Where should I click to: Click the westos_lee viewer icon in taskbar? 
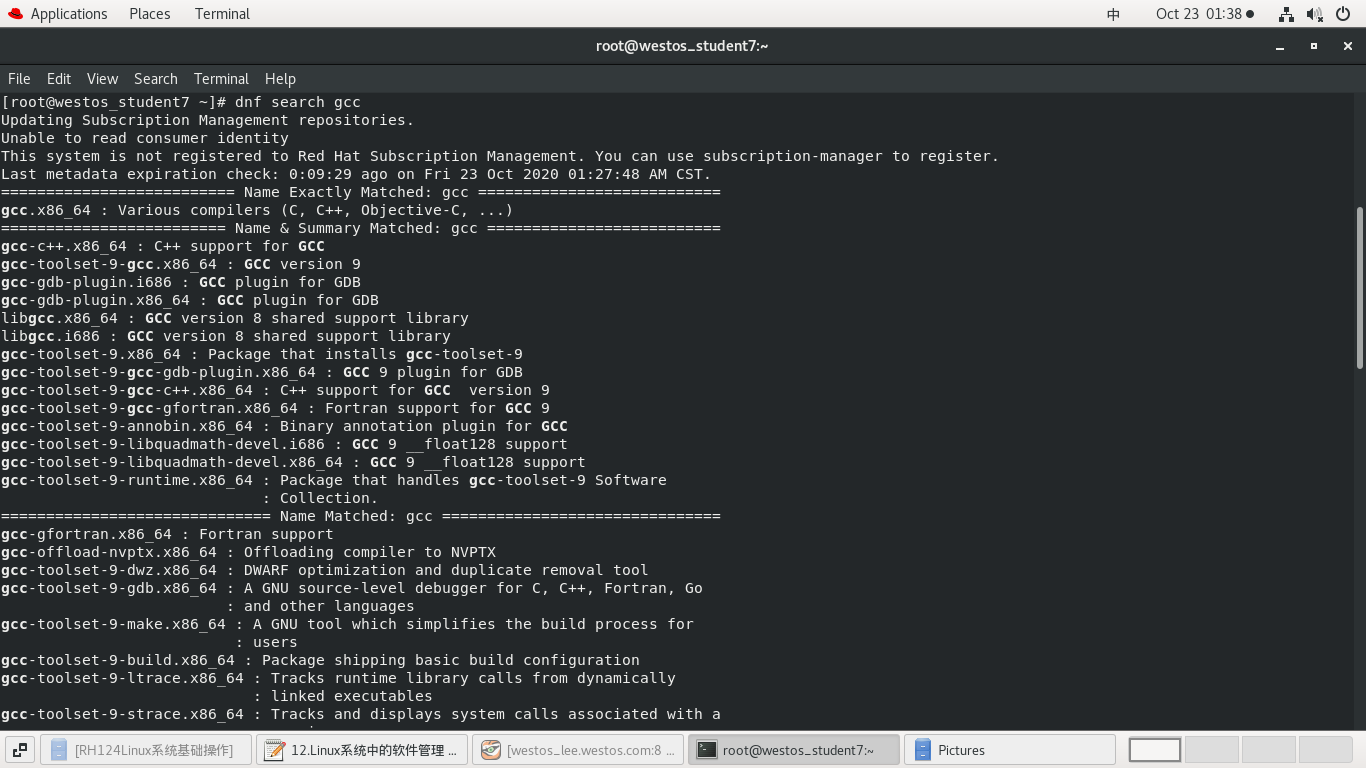(x=490, y=750)
